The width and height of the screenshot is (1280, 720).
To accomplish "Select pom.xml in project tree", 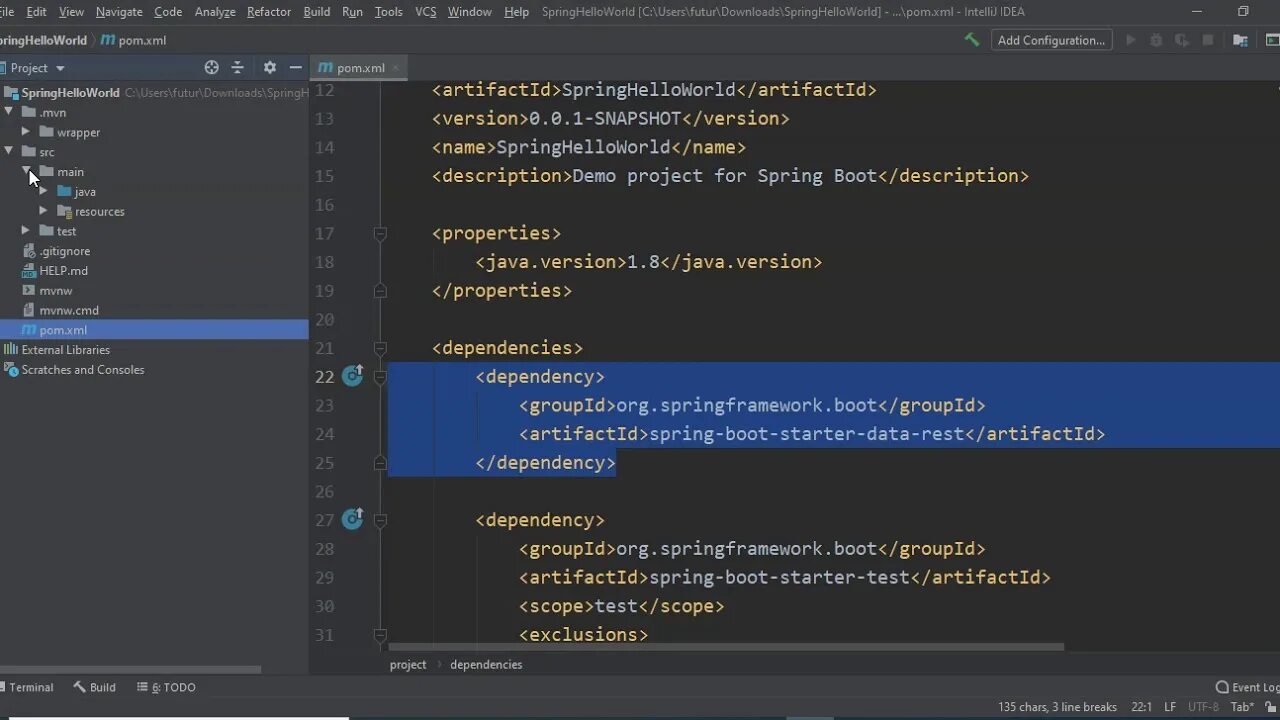I will click(x=154, y=330).
